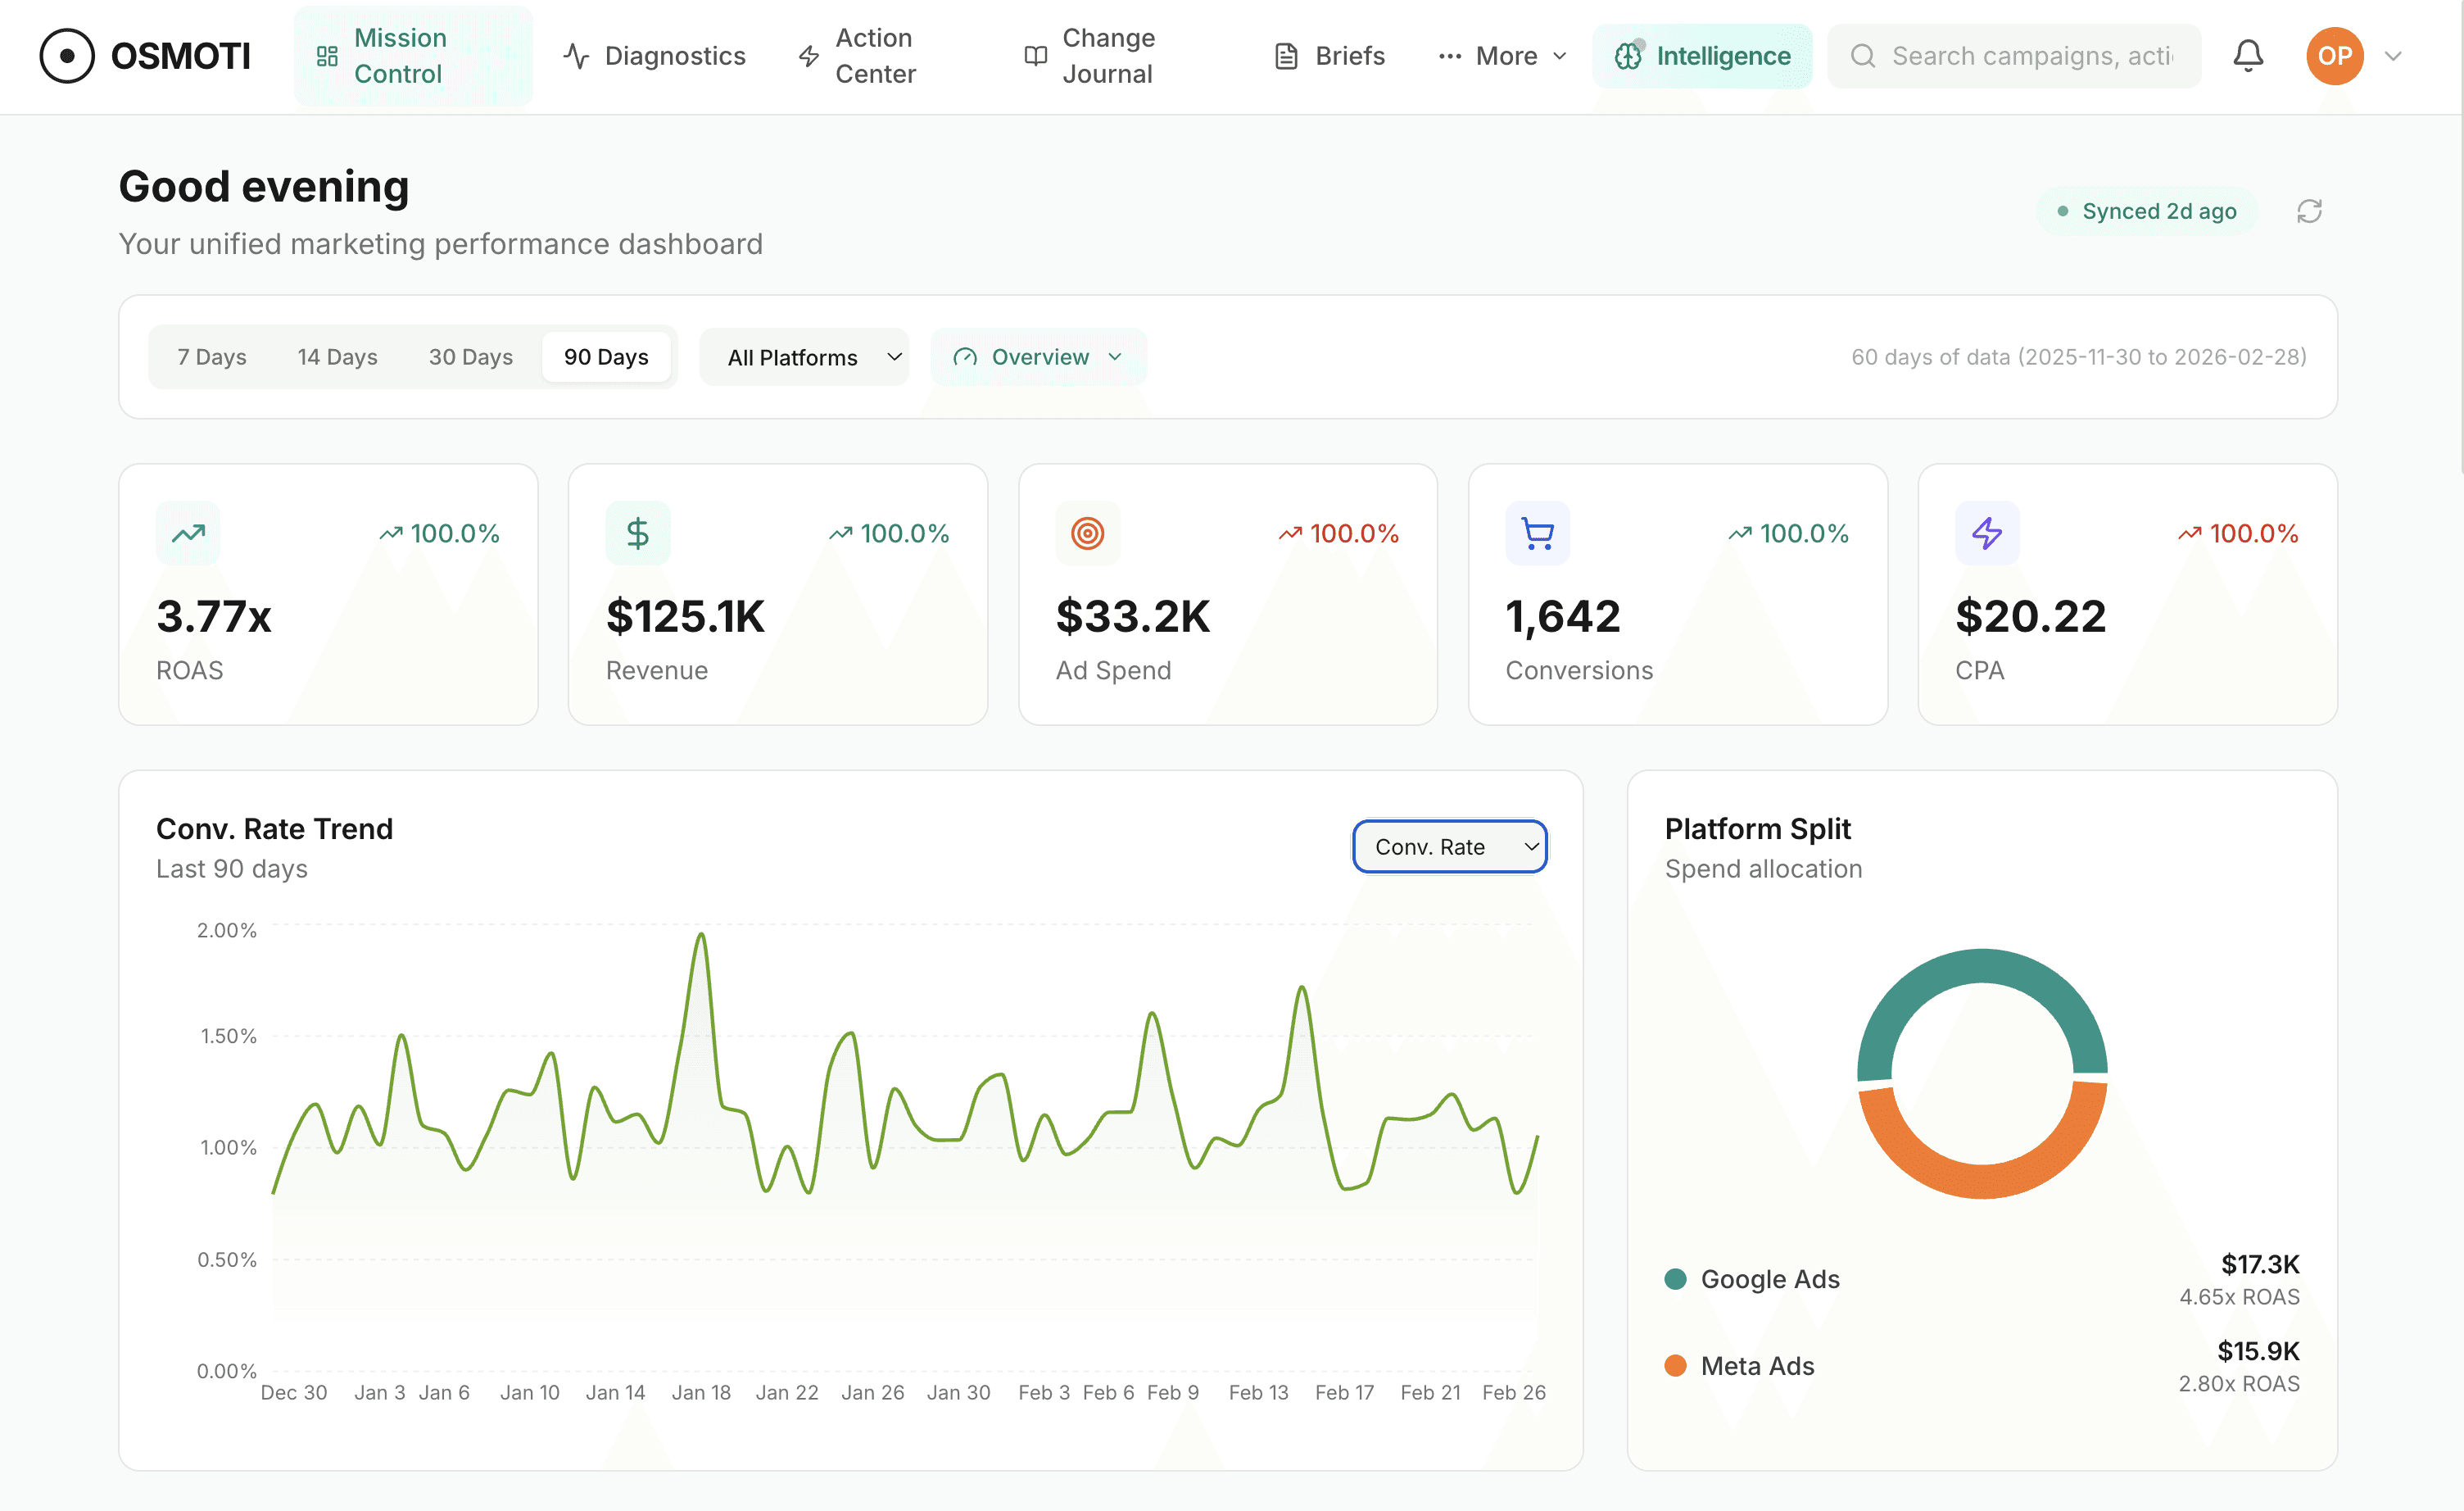This screenshot has width=2464, height=1511.
Task: Switch to the 14 Days range
Action: click(x=337, y=357)
